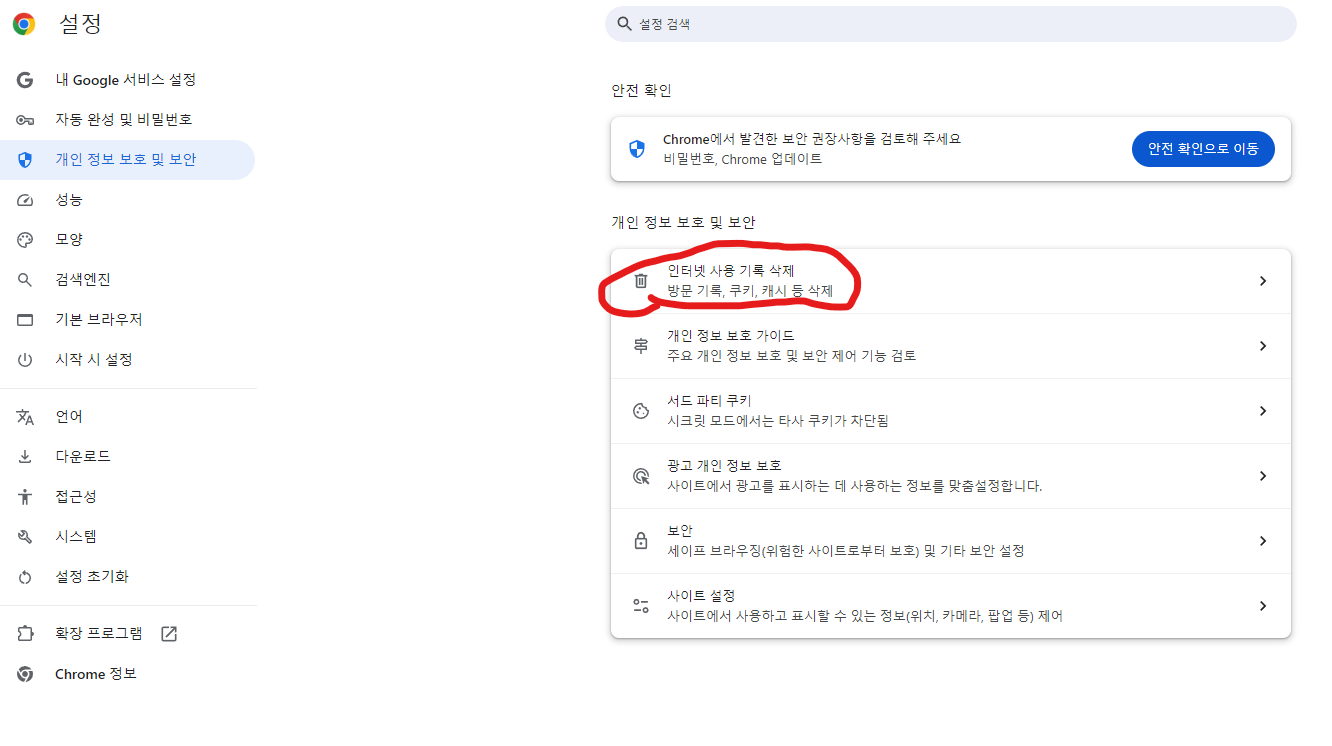Click the download arrow icon next to 다운로드
This screenshot has width=1332, height=746.
tap(25, 457)
